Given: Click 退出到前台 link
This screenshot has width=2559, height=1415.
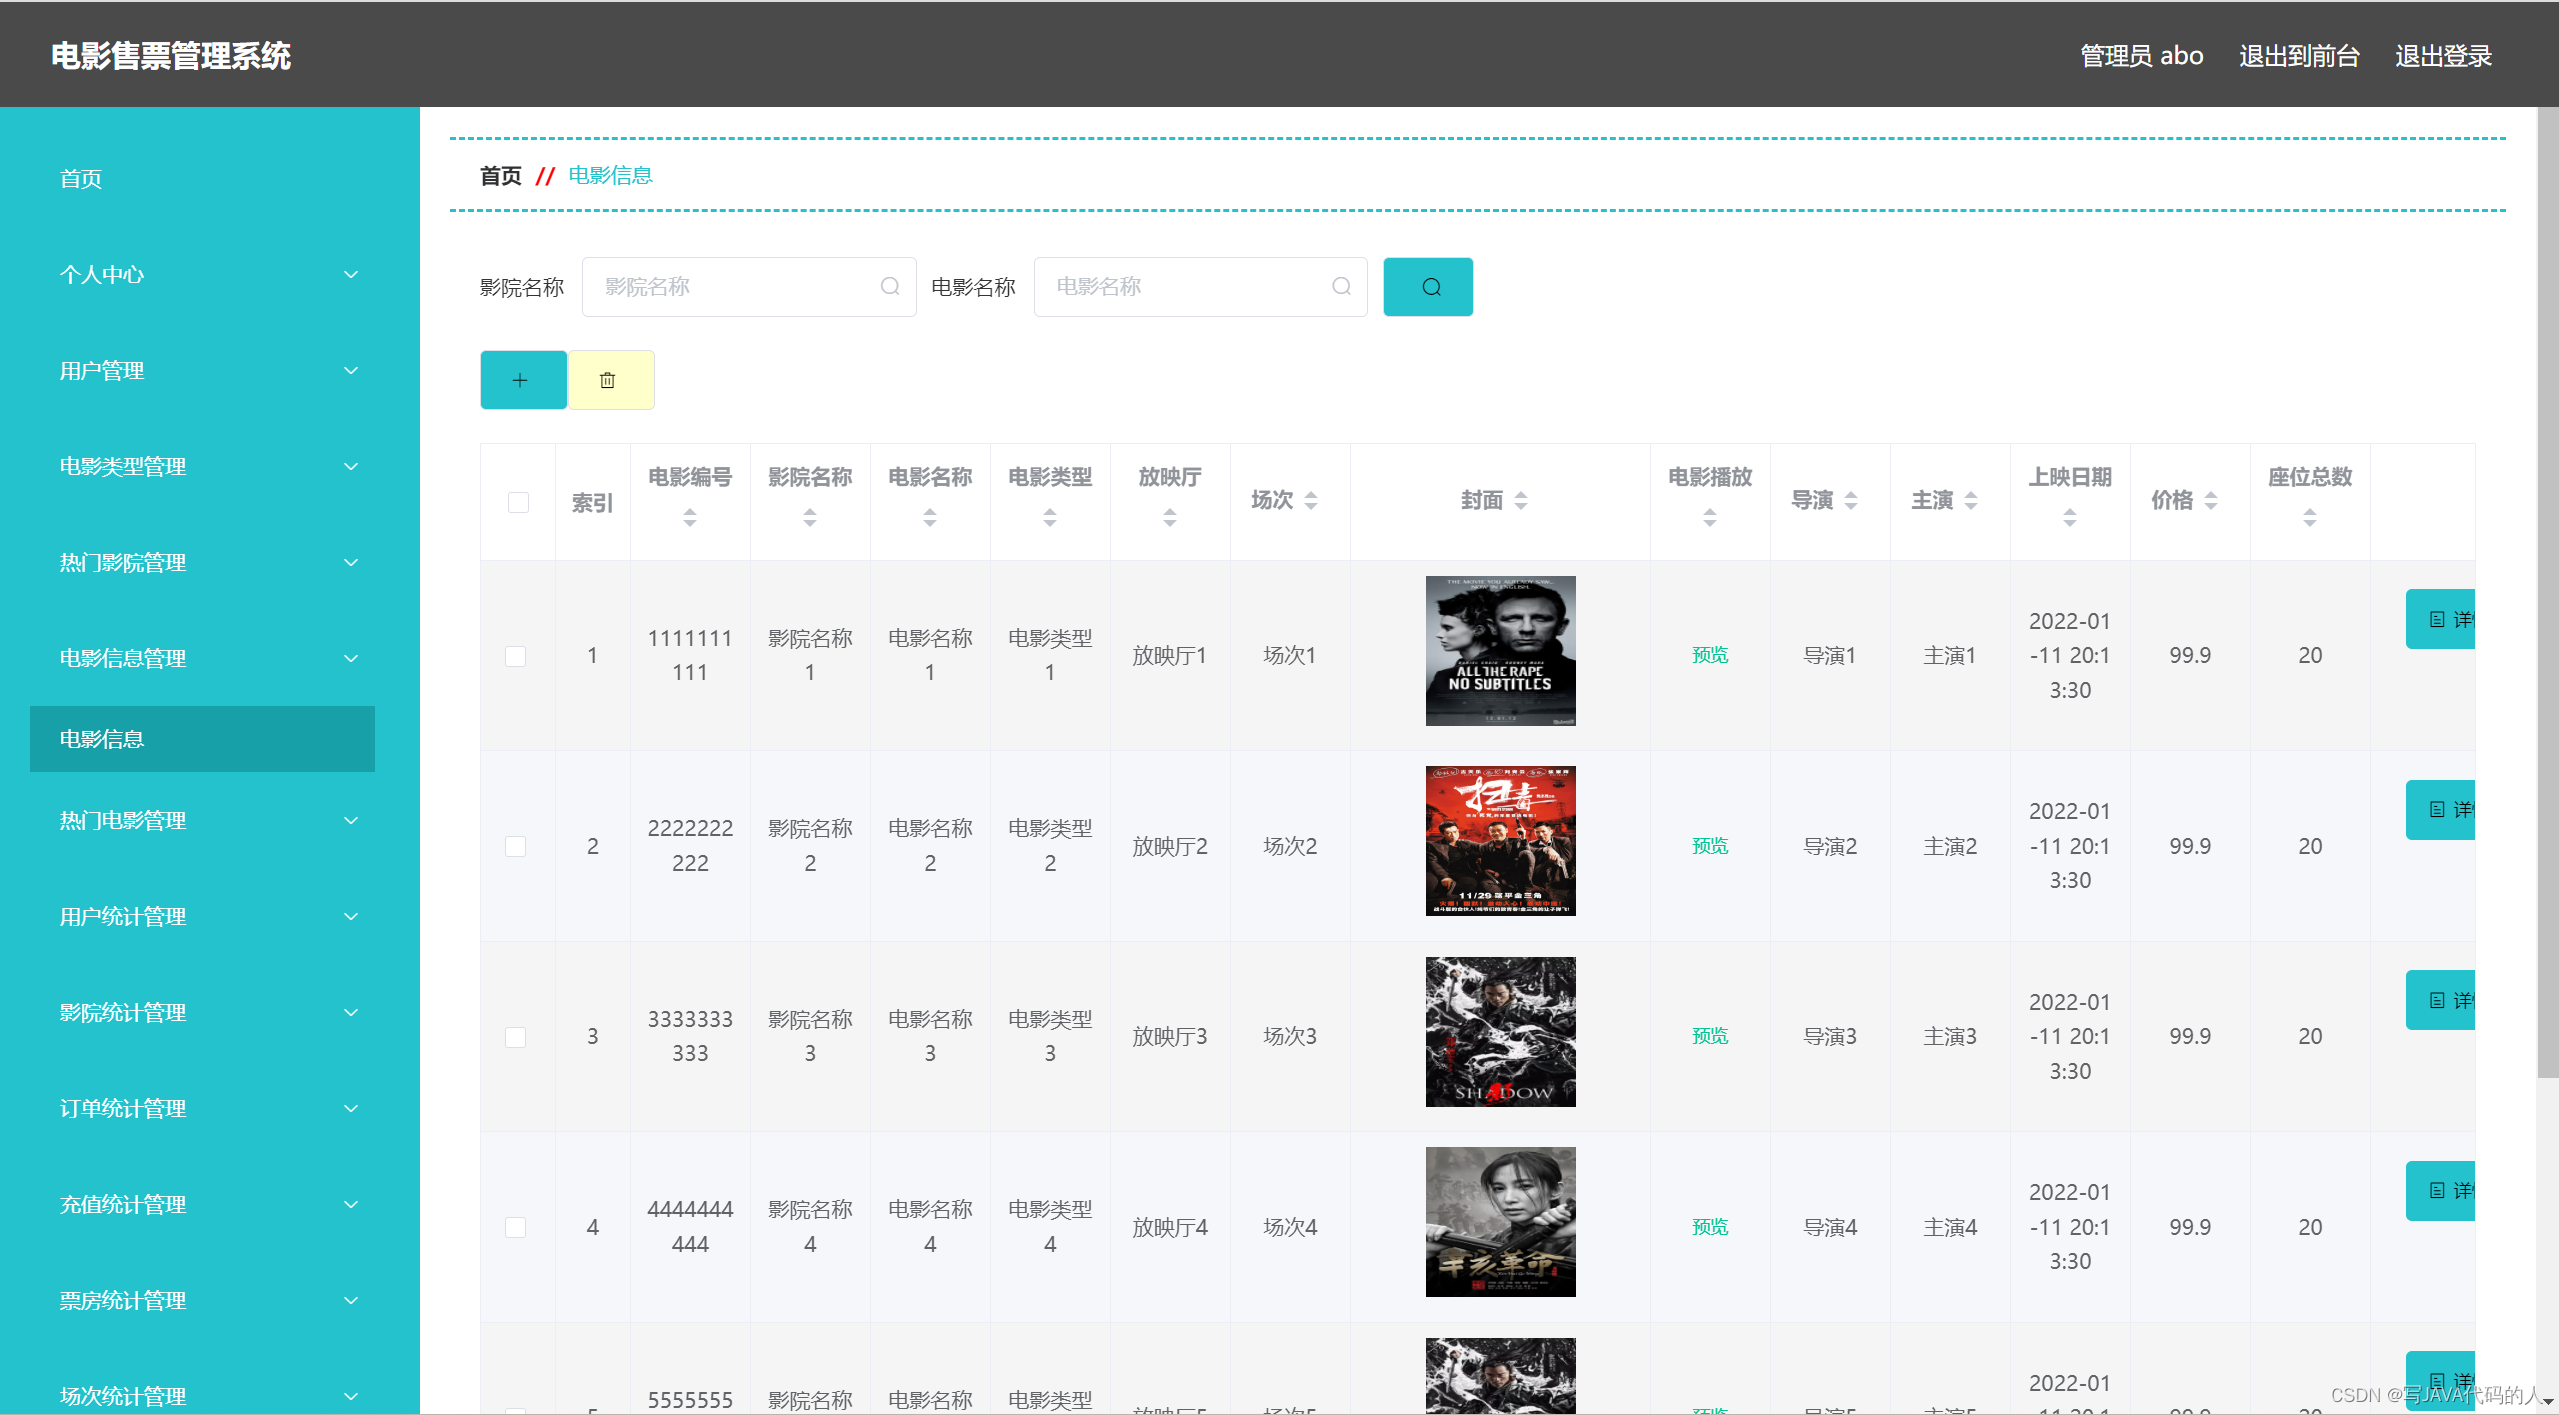Looking at the screenshot, I should coord(2299,56).
